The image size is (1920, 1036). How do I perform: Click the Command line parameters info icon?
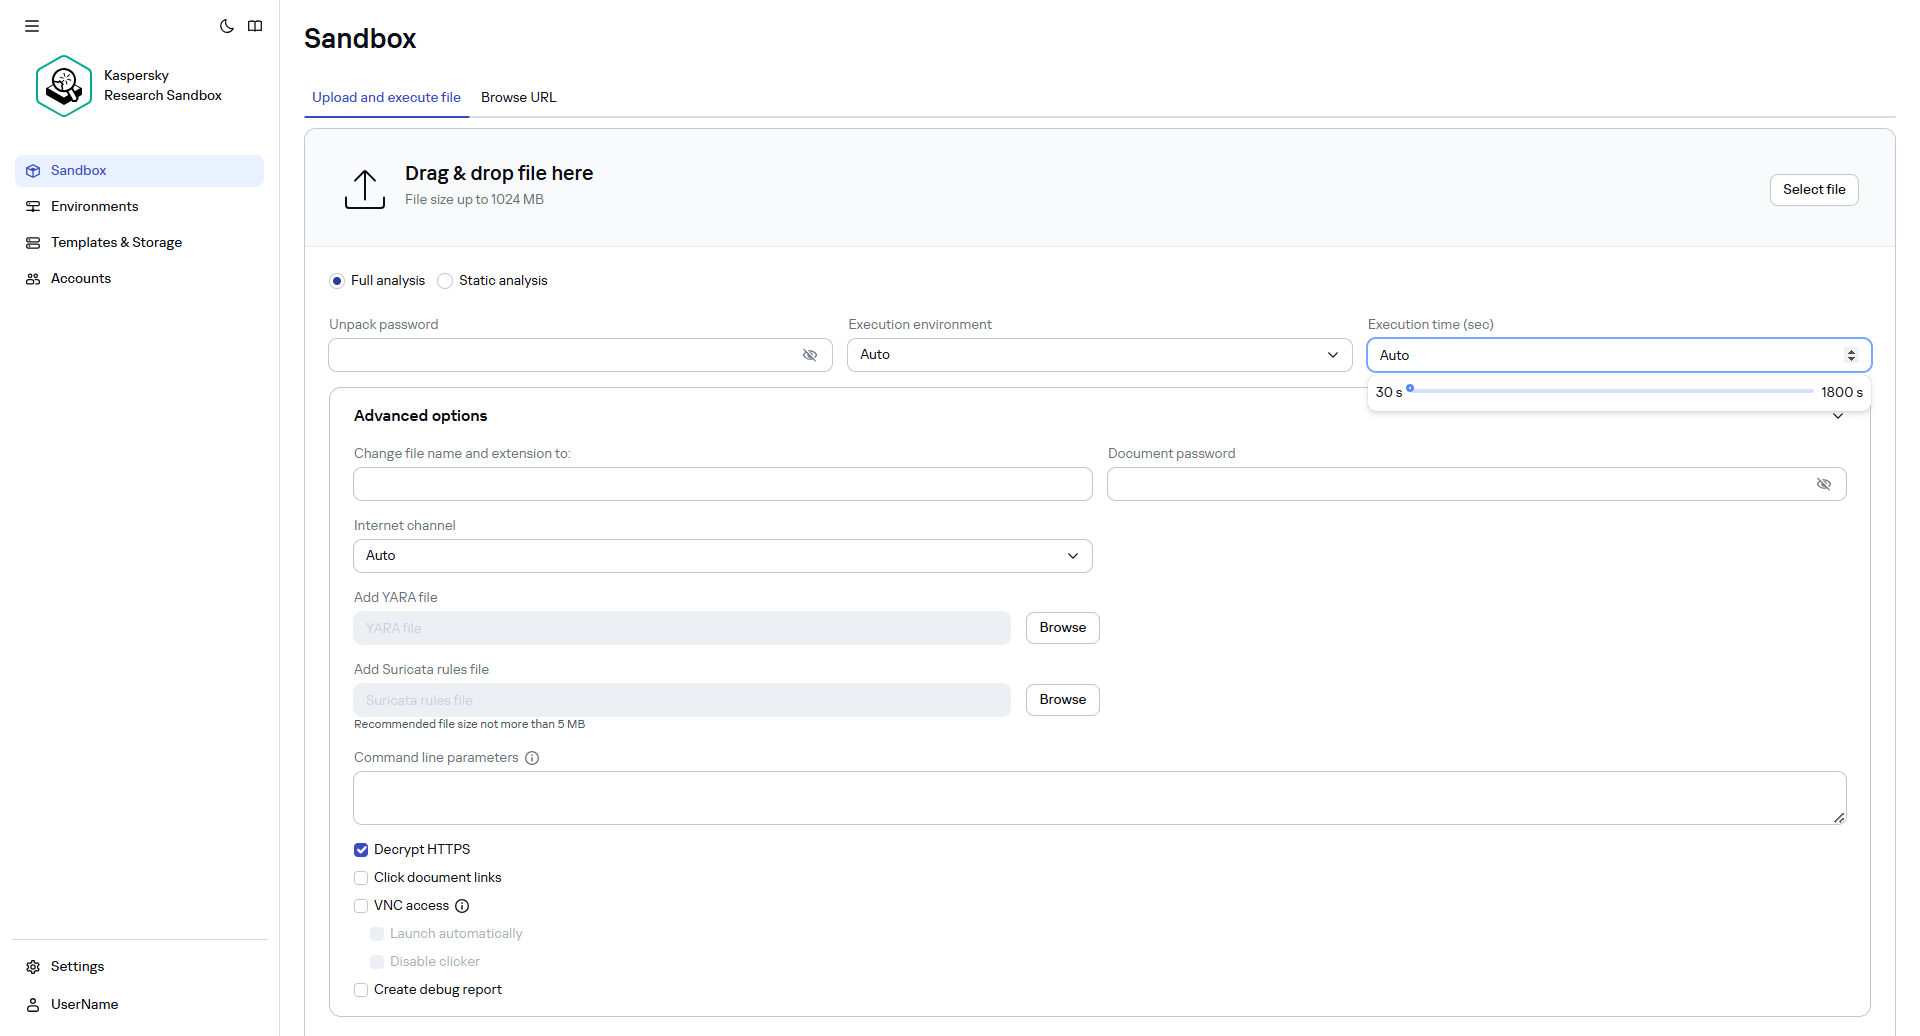pos(532,758)
